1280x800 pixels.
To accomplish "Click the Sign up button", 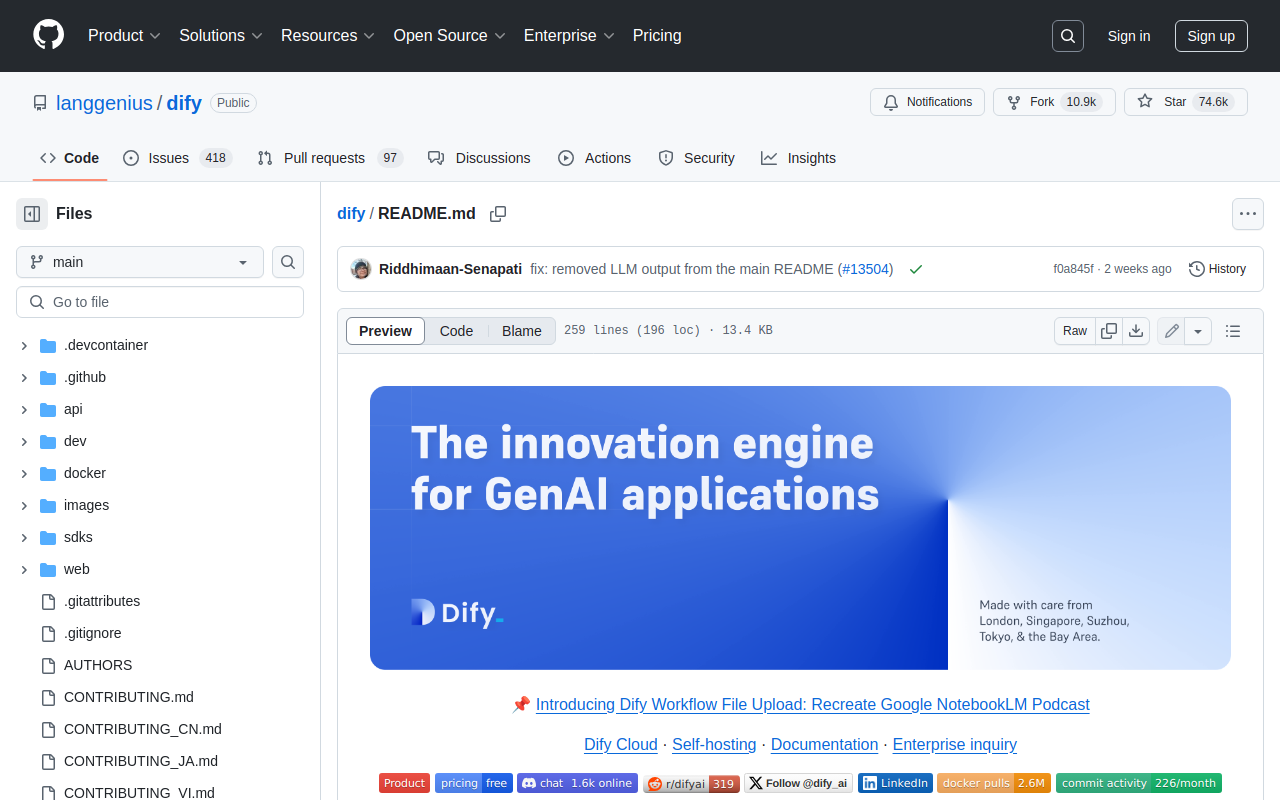I will pyautogui.click(x=1211, y=36).
